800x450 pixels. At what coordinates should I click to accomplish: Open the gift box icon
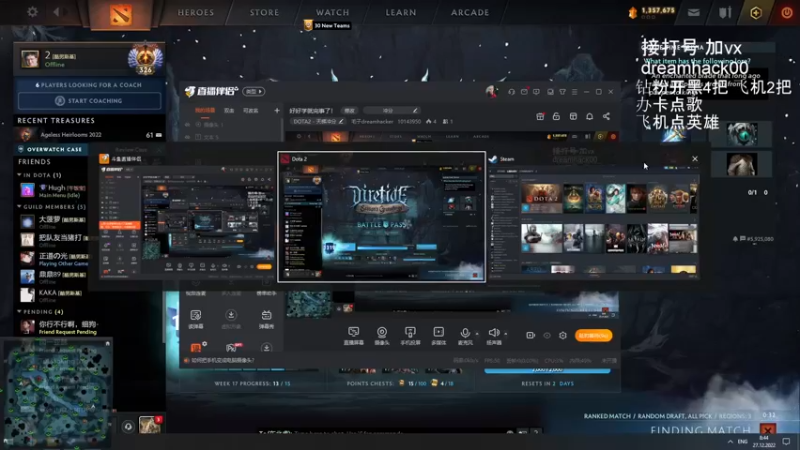click(540, 116)
